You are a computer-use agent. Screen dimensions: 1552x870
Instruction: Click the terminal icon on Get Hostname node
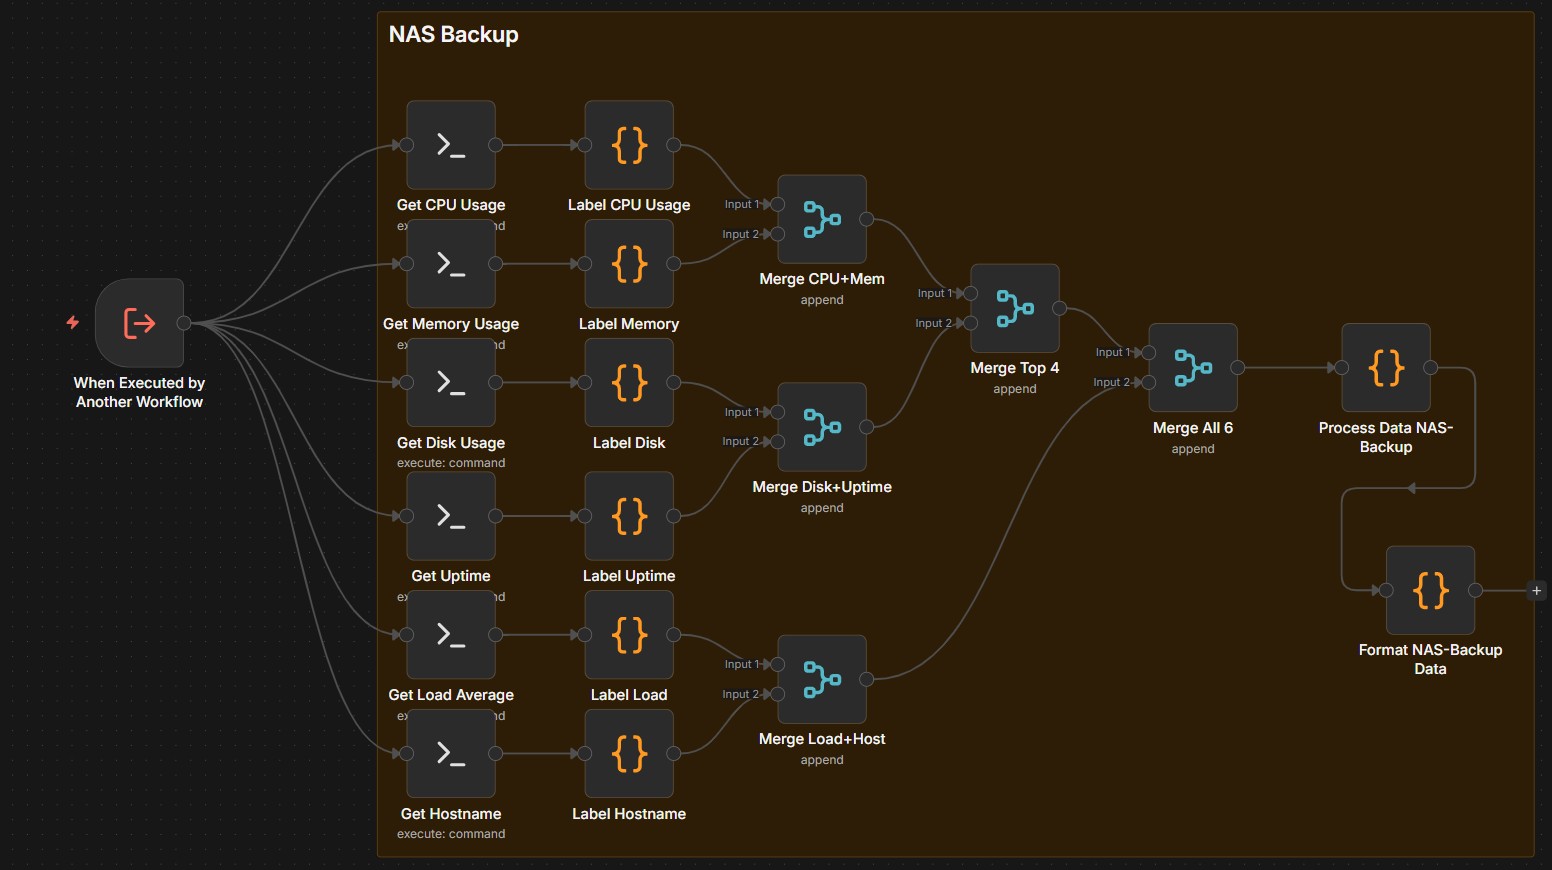click(451, 754)
